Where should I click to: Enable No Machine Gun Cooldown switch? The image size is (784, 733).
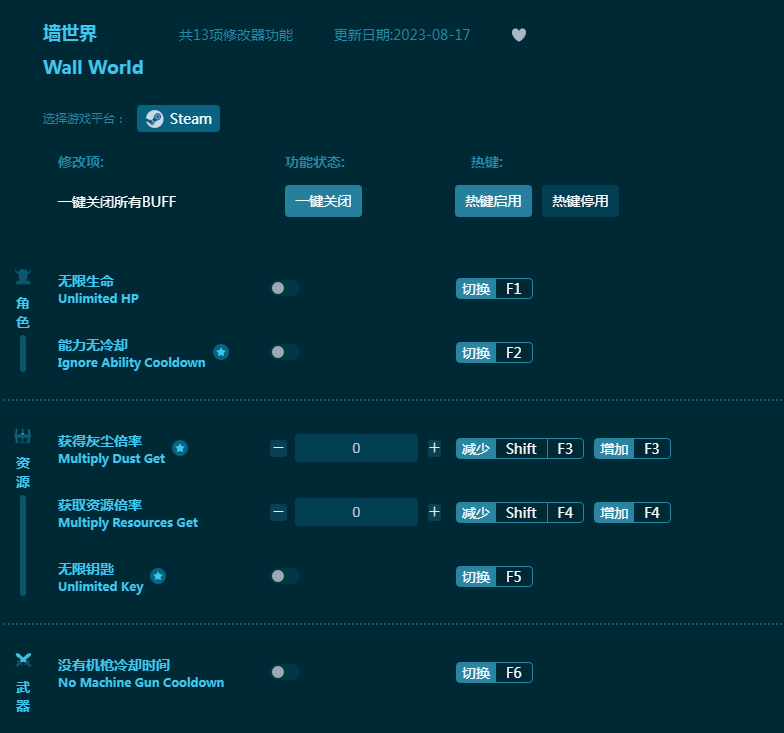[284, 672]
